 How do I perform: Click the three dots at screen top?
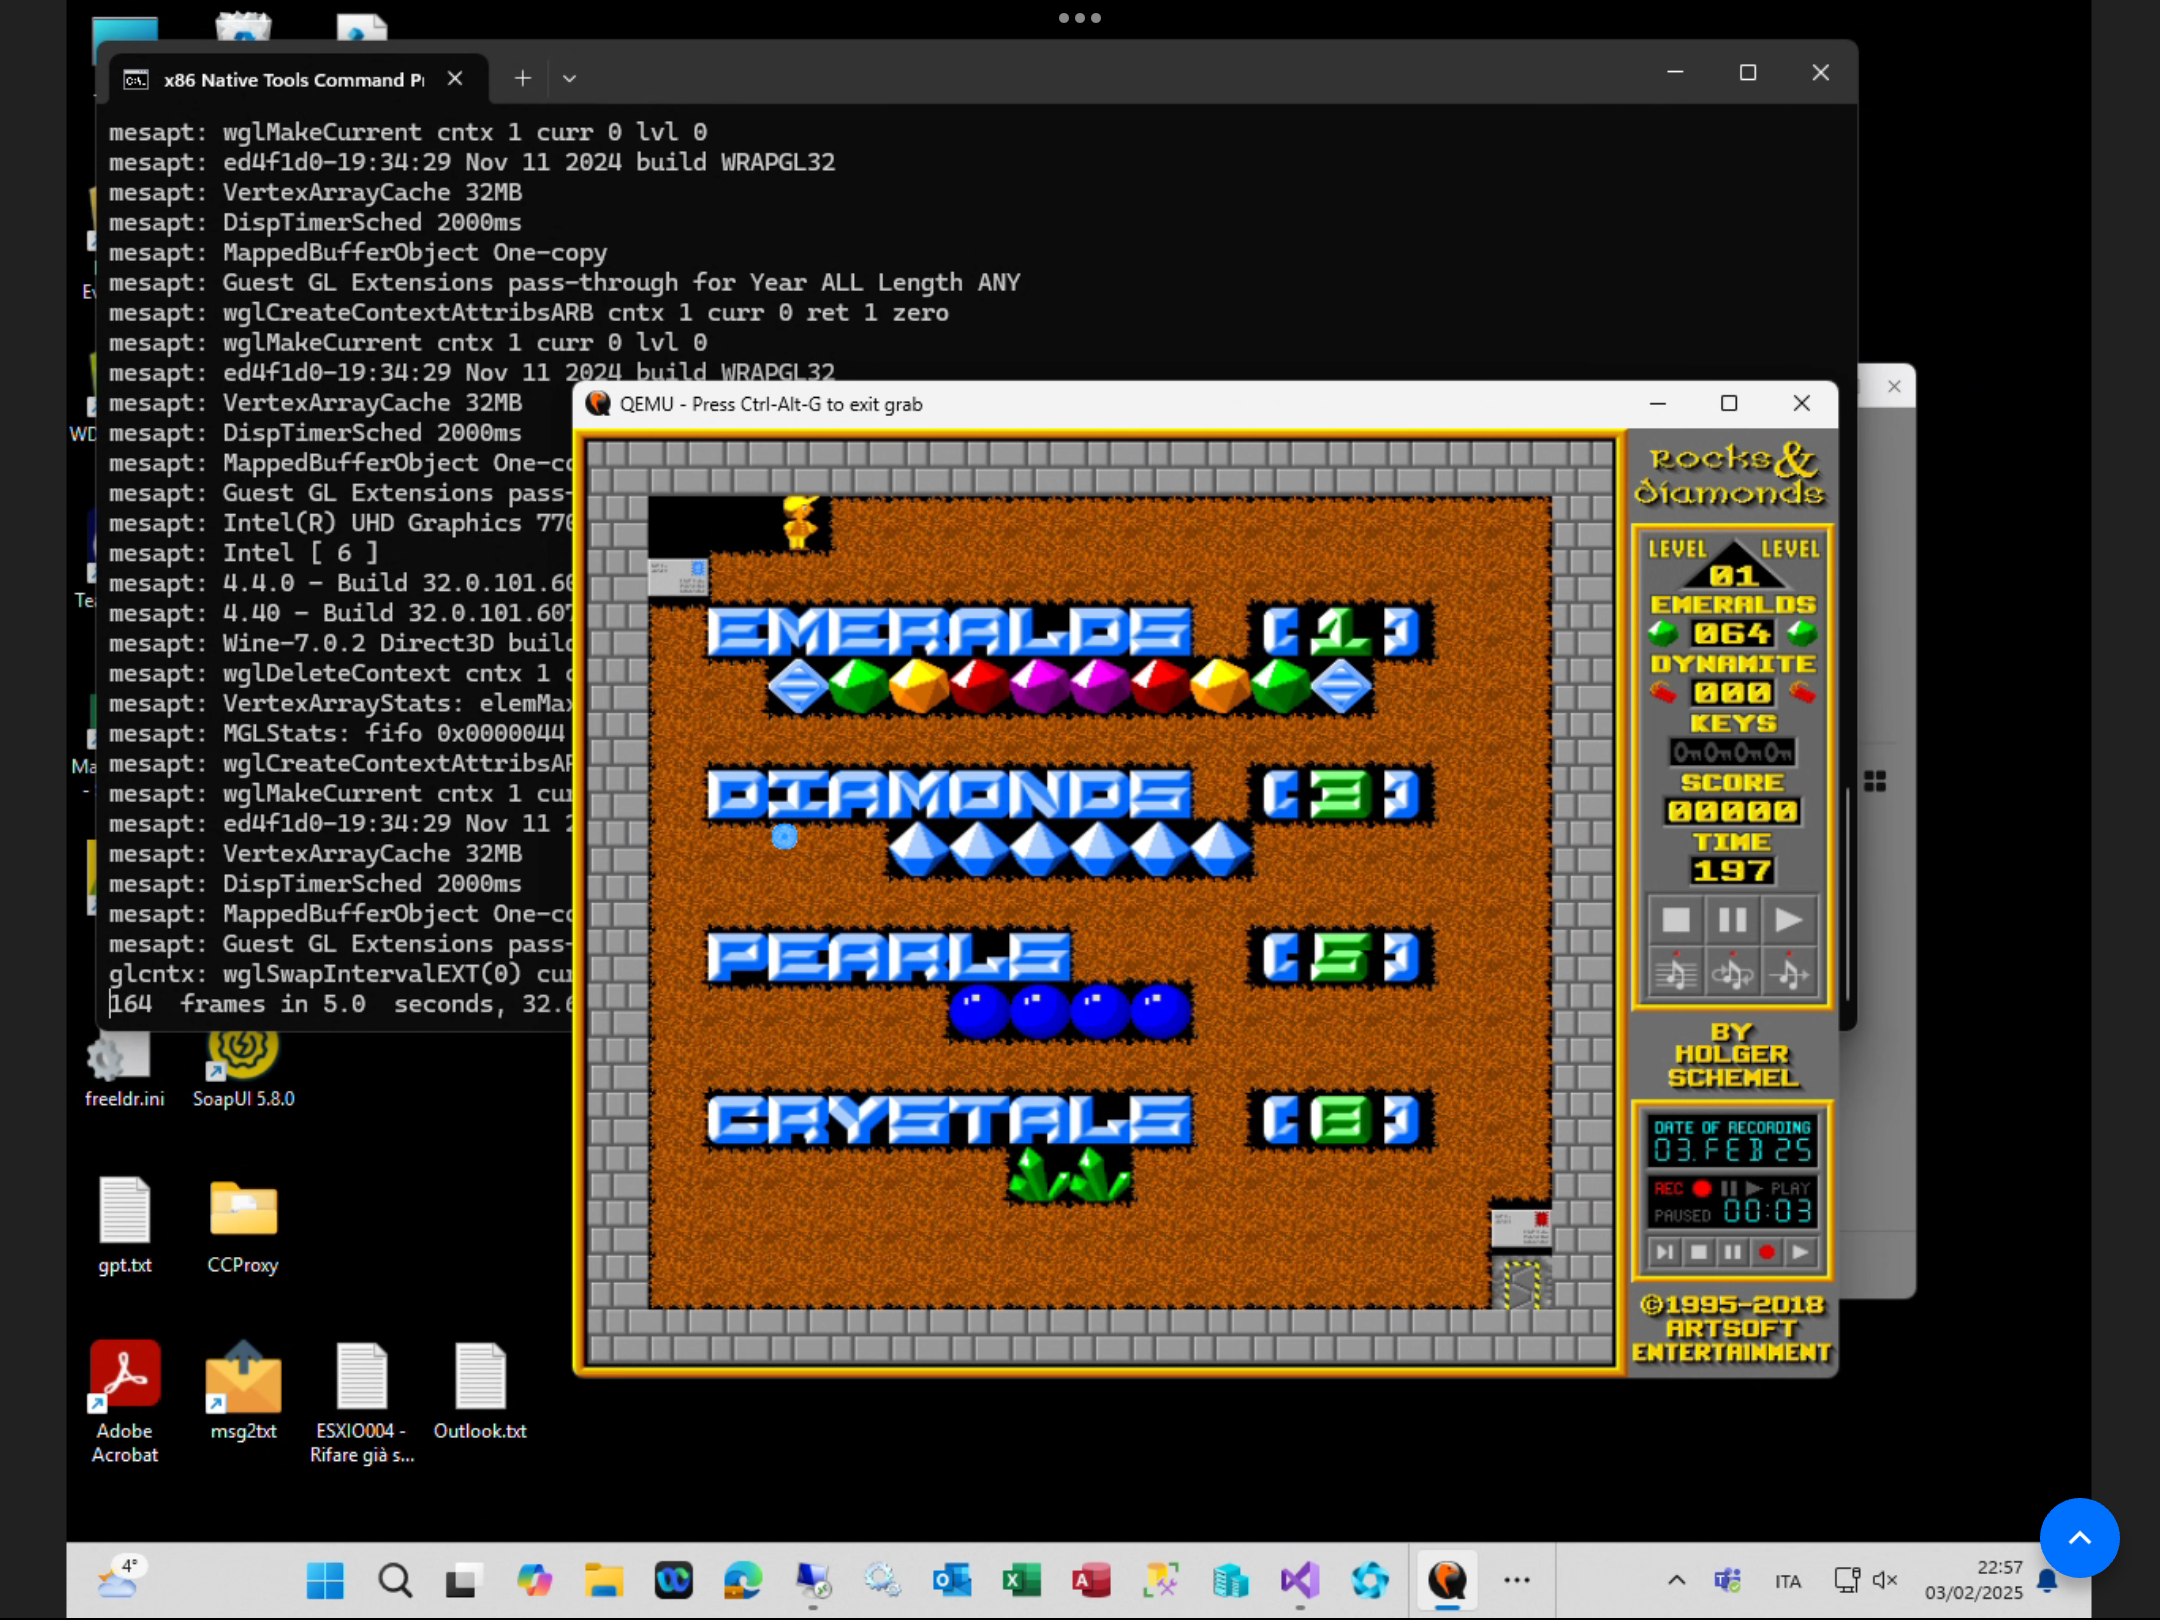[x=1080, y=18]
